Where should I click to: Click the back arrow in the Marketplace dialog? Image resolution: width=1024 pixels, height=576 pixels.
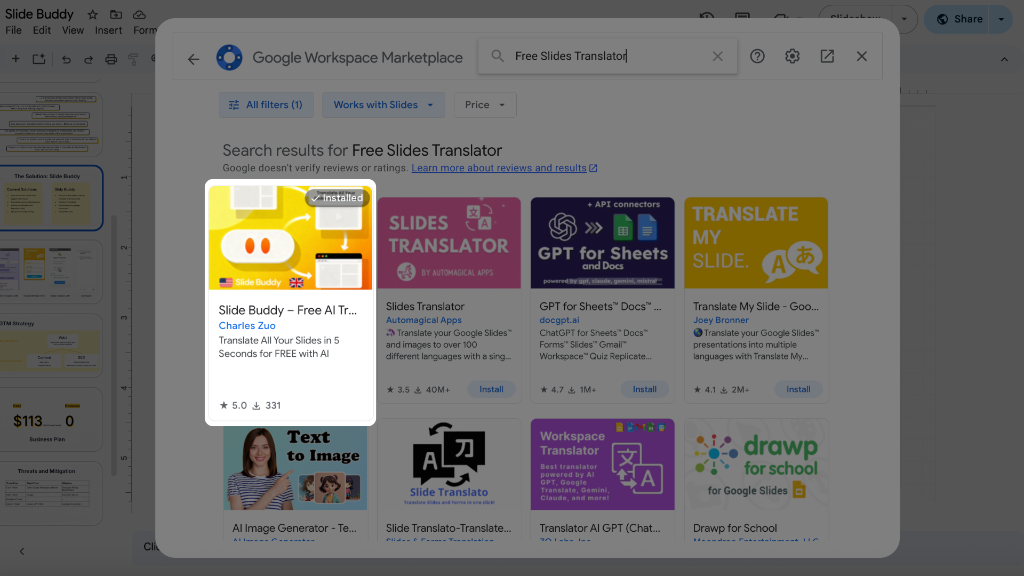click(x=193, y=58)
